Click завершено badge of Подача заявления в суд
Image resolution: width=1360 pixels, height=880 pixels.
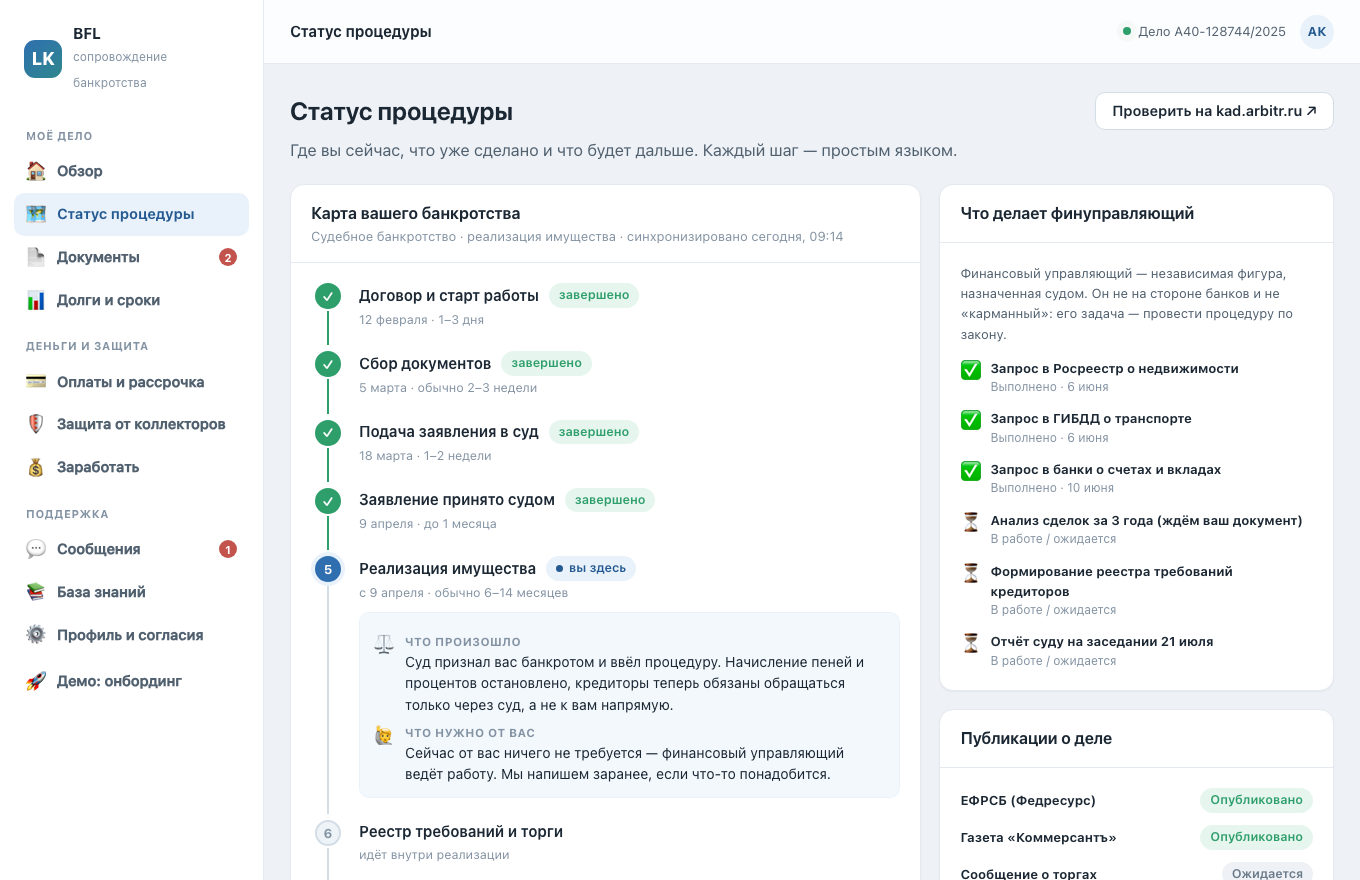tap(594, 432)
